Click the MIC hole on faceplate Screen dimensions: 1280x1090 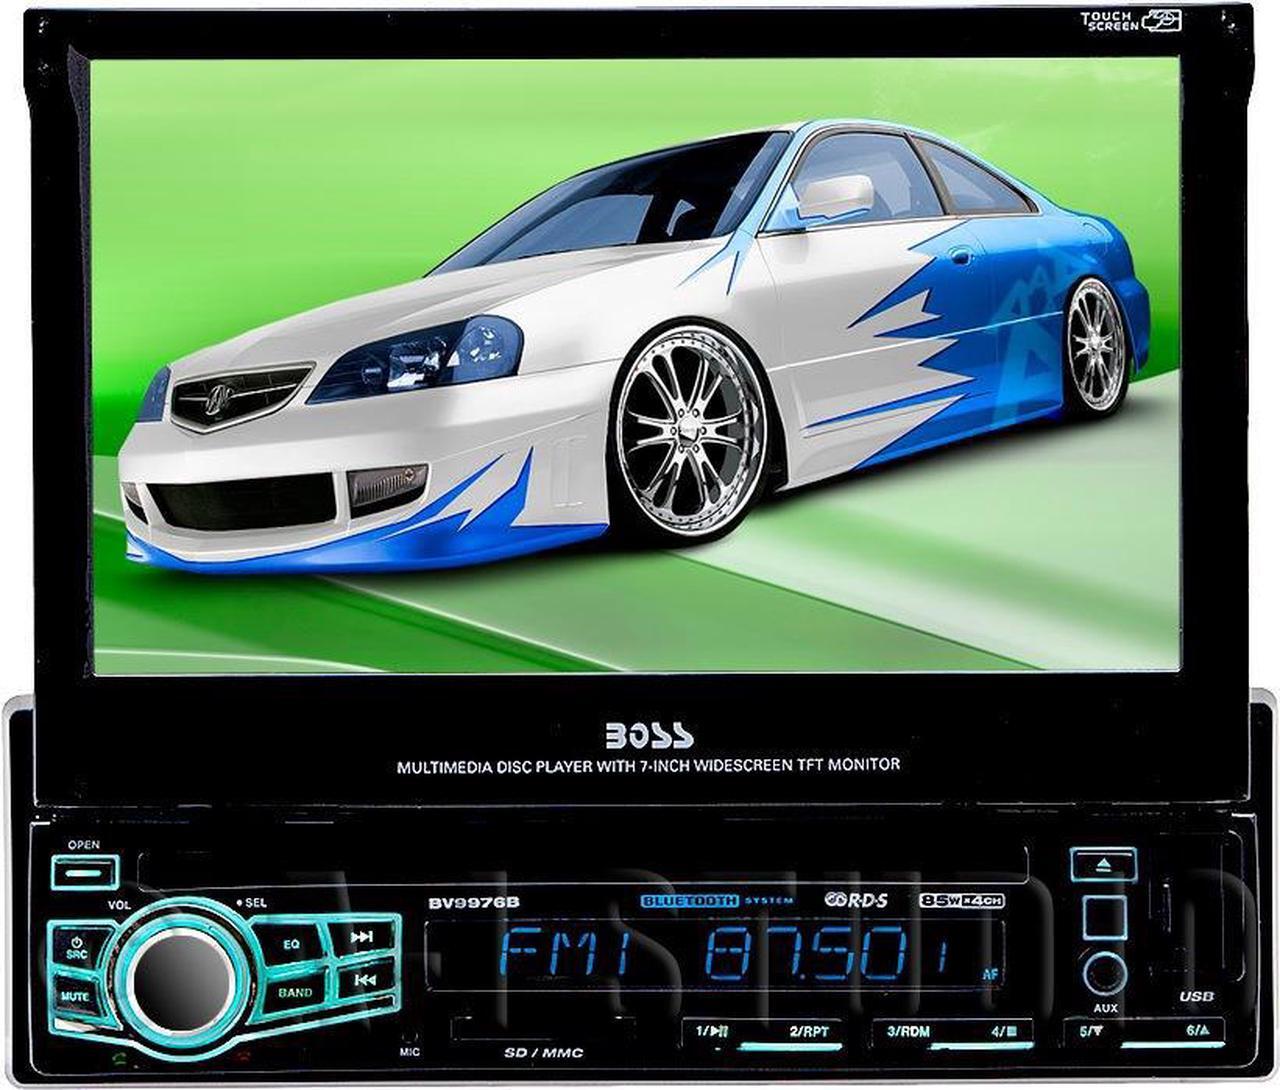(409, 1036)
